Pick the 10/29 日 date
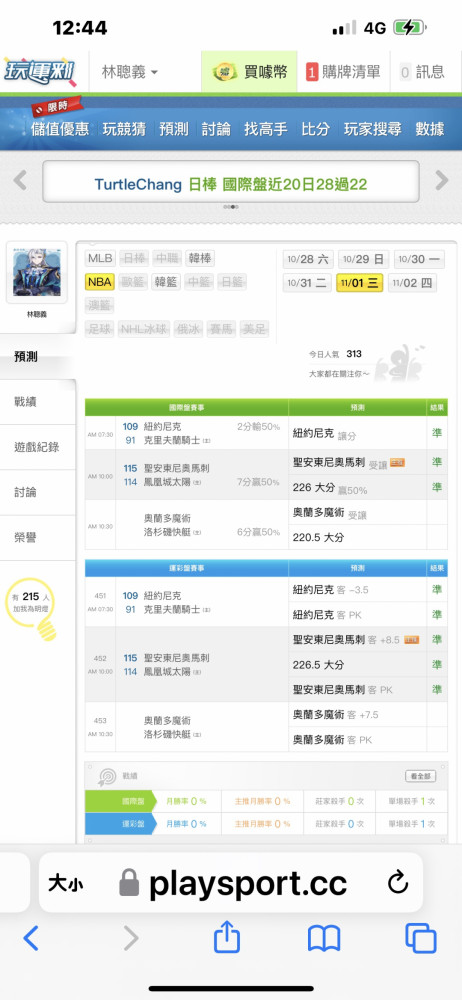Viewport: 462px width, 1000px height. [364, 260]
